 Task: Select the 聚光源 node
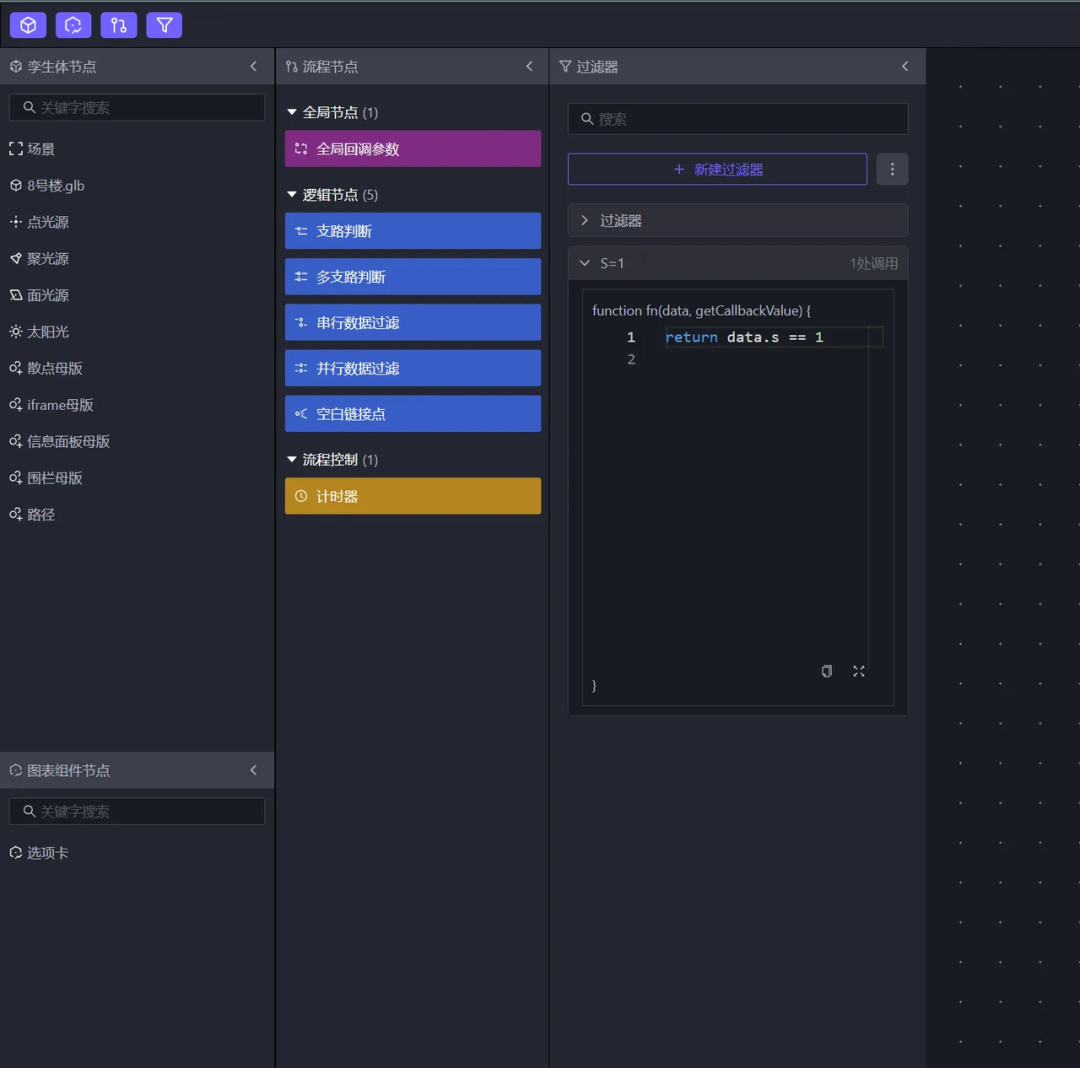tap(39, 258)
